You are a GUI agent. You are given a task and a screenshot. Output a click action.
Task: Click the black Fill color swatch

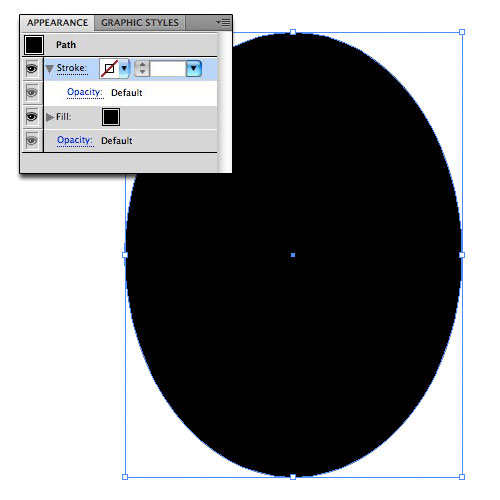[111, 117]
